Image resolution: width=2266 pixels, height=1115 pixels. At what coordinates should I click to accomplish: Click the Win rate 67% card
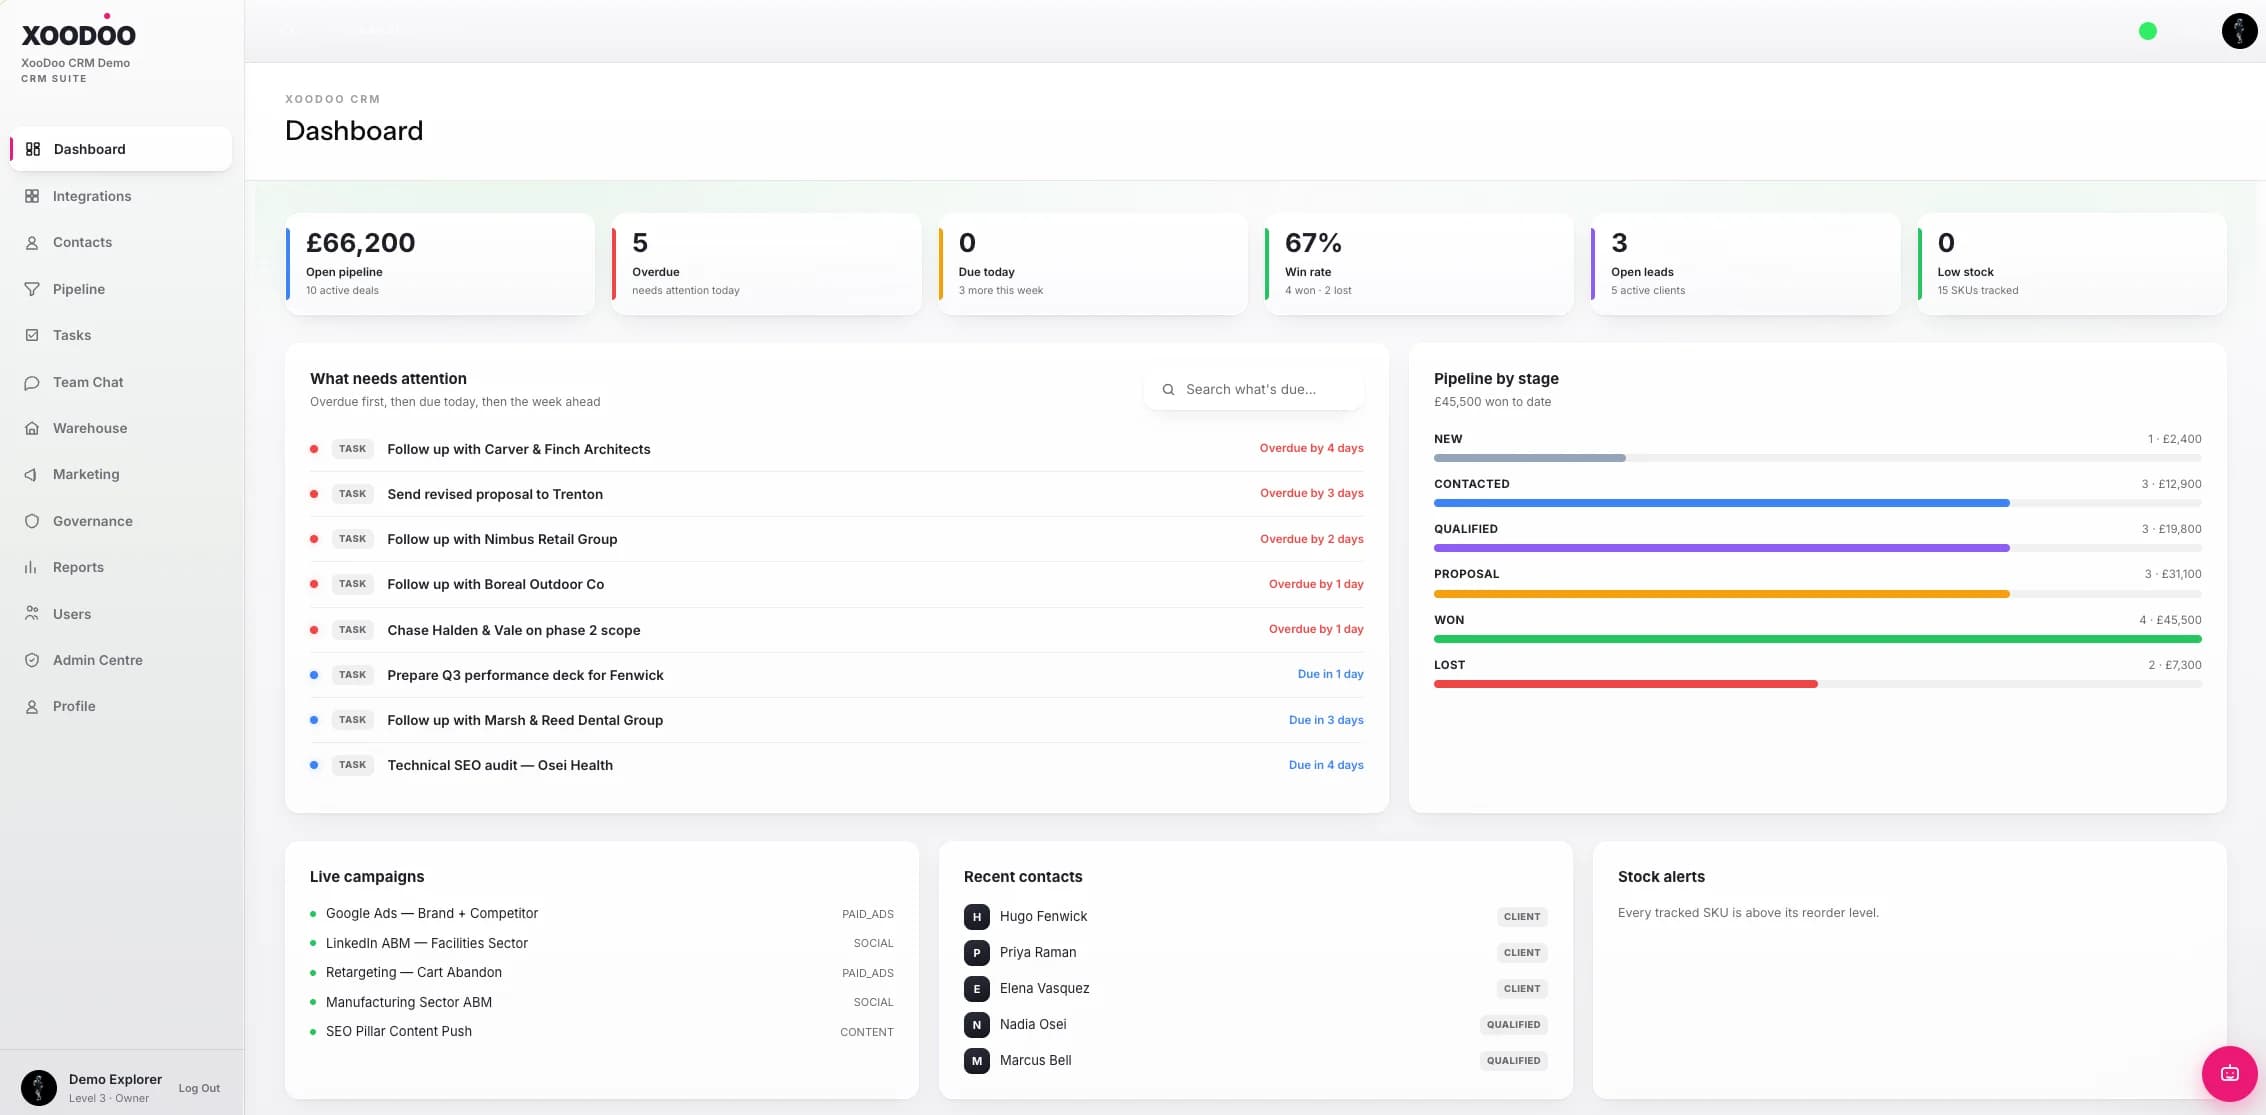(1419, 264)
